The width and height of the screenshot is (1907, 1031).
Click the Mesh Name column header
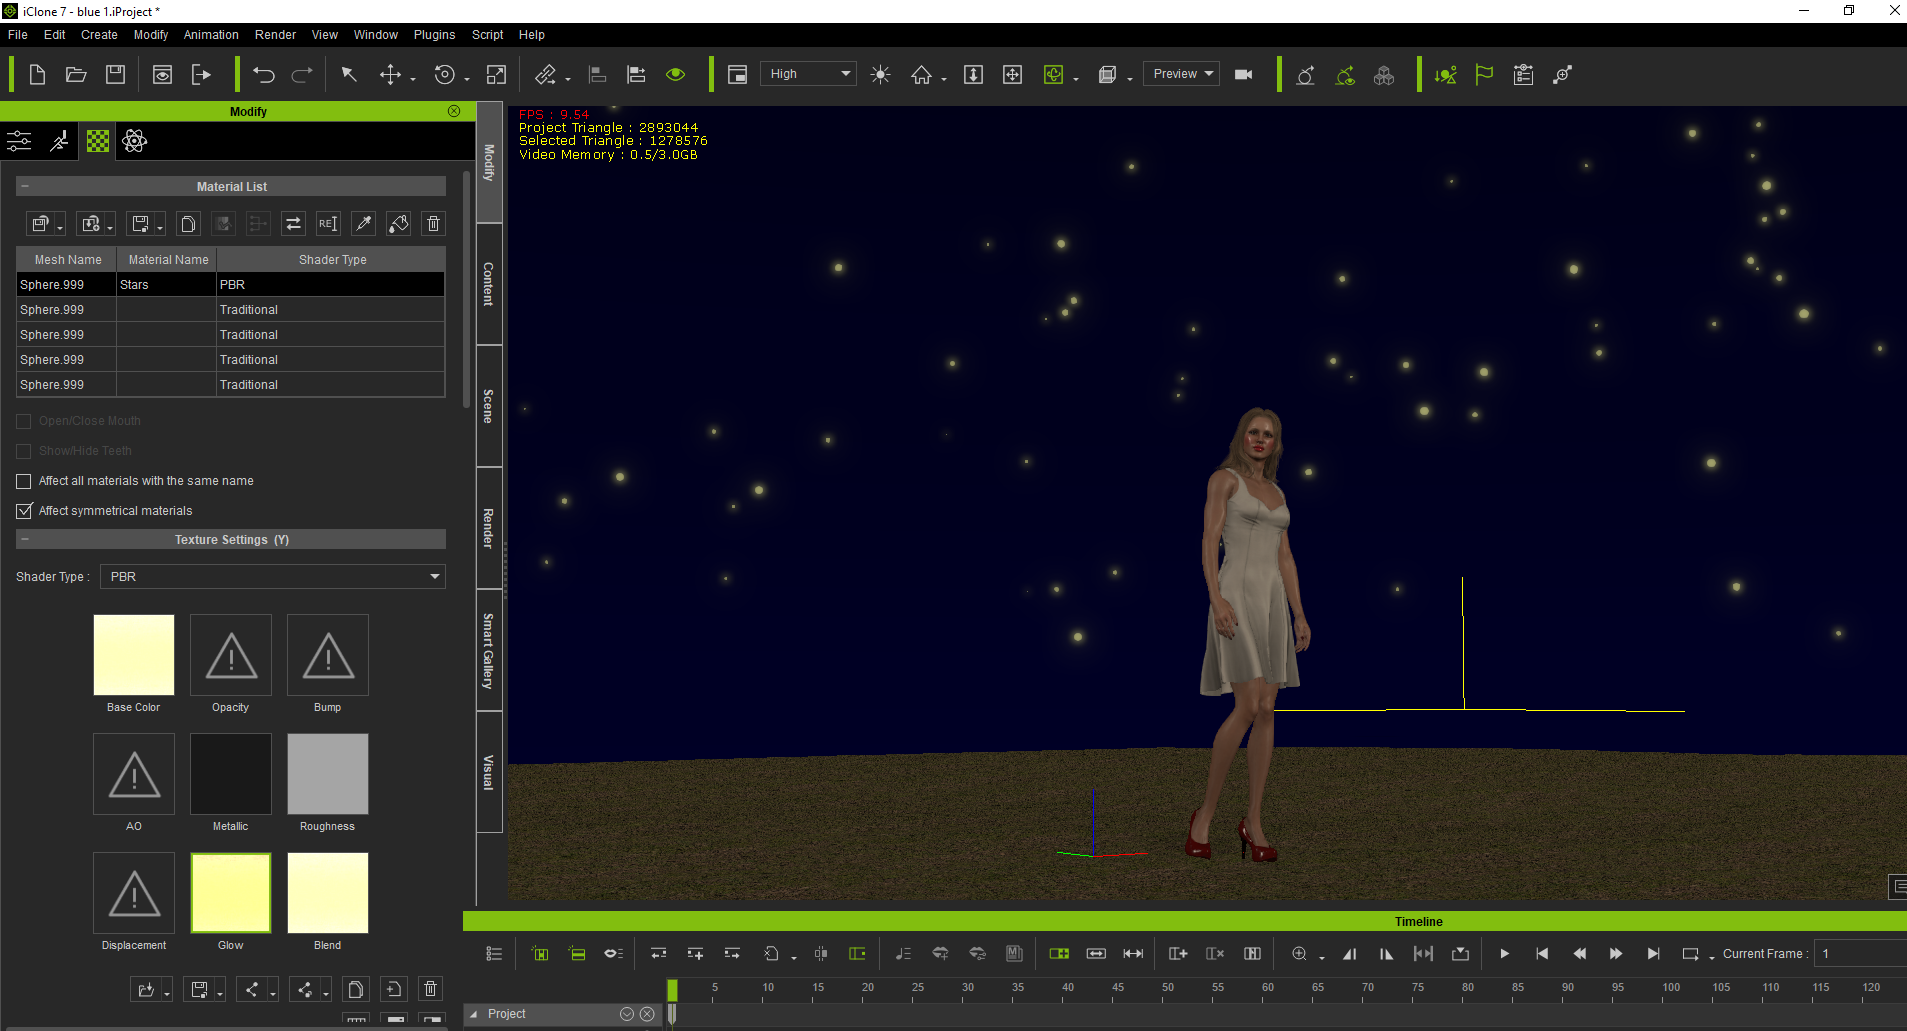[67, 260]
